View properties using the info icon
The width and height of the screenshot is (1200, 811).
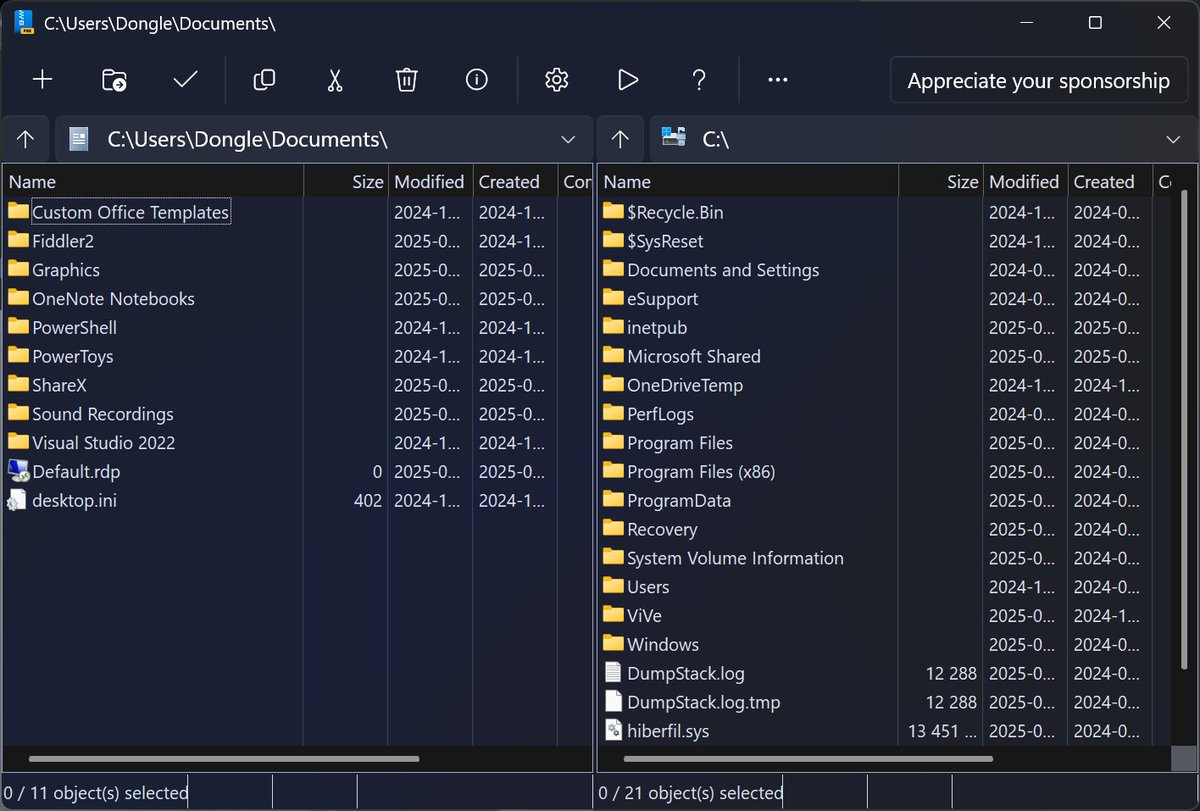coord(476,80)
